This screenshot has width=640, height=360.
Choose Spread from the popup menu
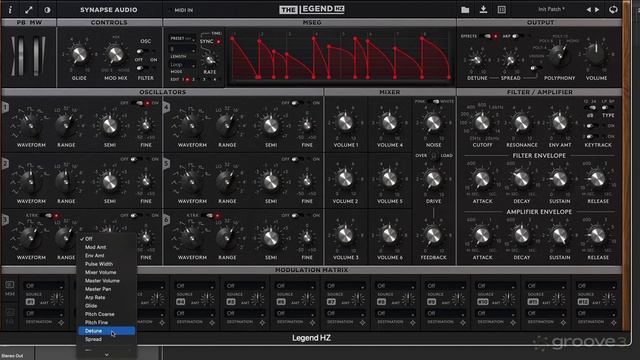tap(107, 339)
